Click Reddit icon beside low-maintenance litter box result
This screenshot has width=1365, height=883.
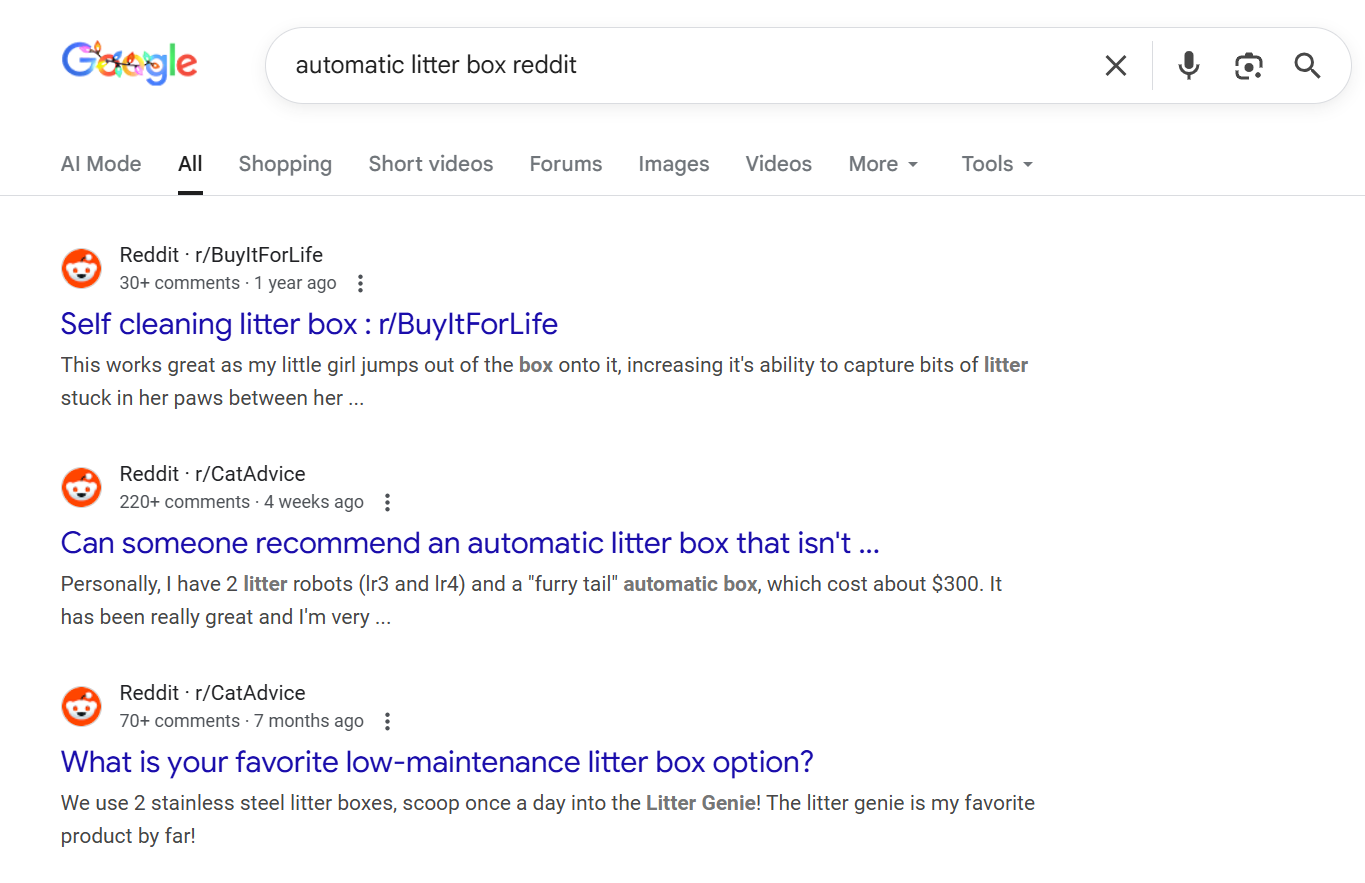point(82,706)
